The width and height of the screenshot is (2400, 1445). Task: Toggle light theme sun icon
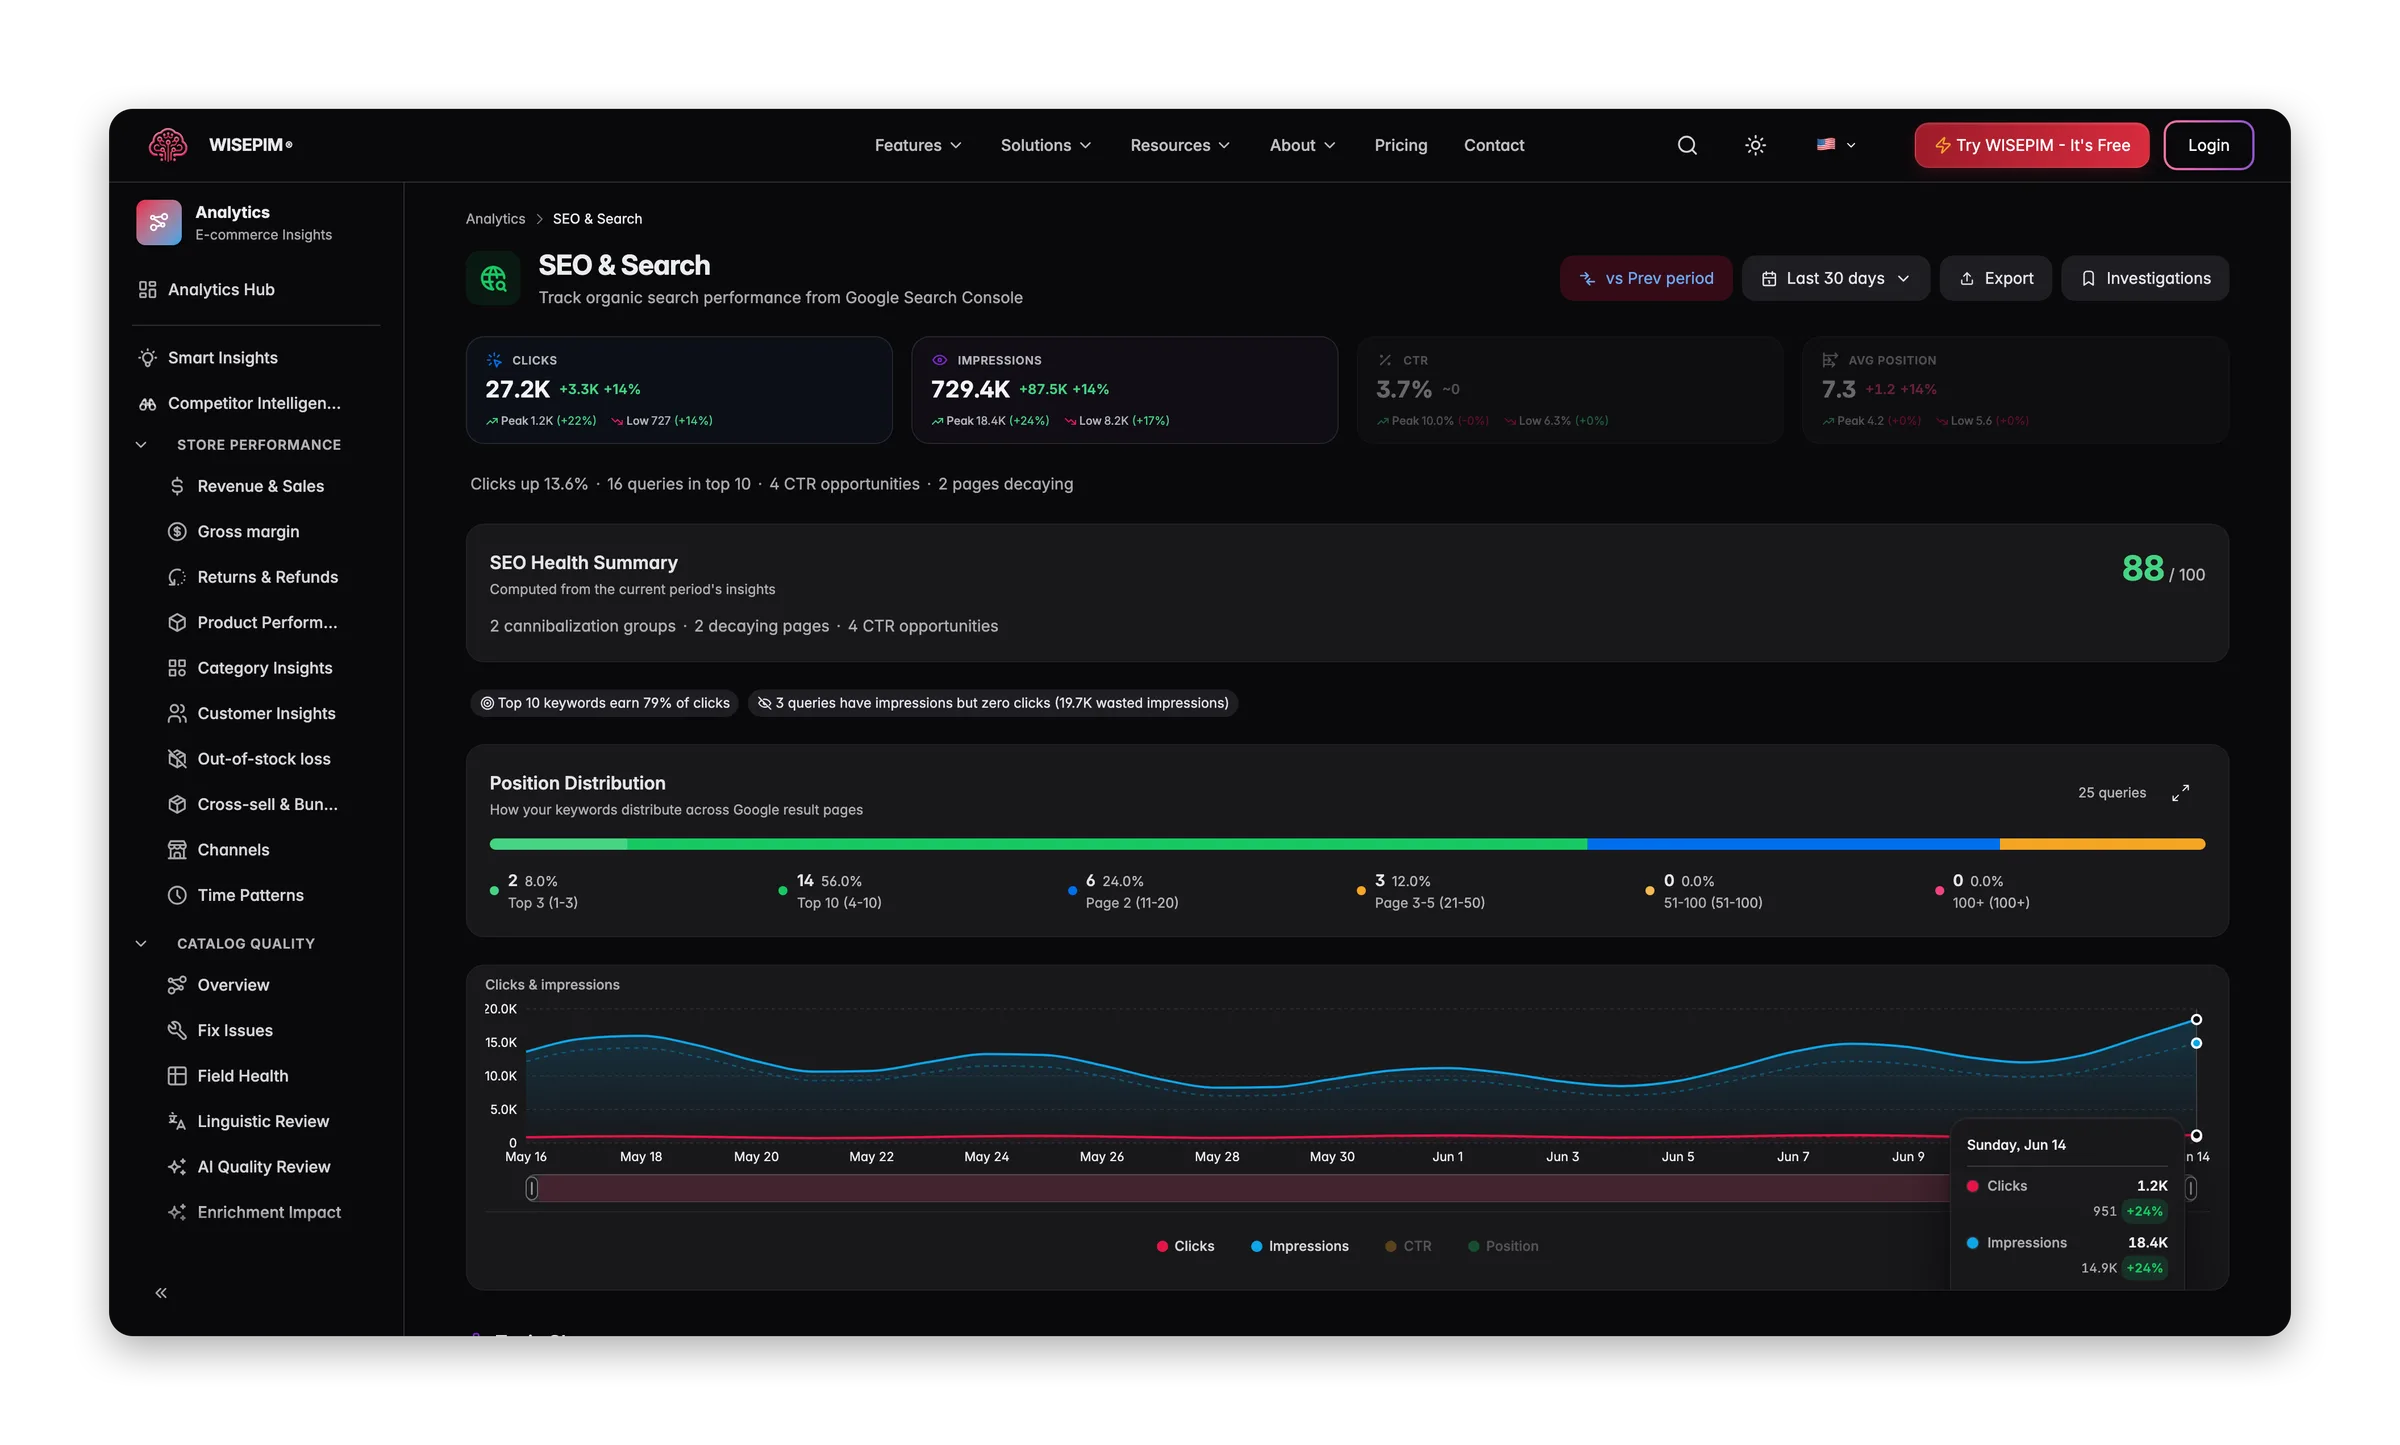[x=1755, y=145]
